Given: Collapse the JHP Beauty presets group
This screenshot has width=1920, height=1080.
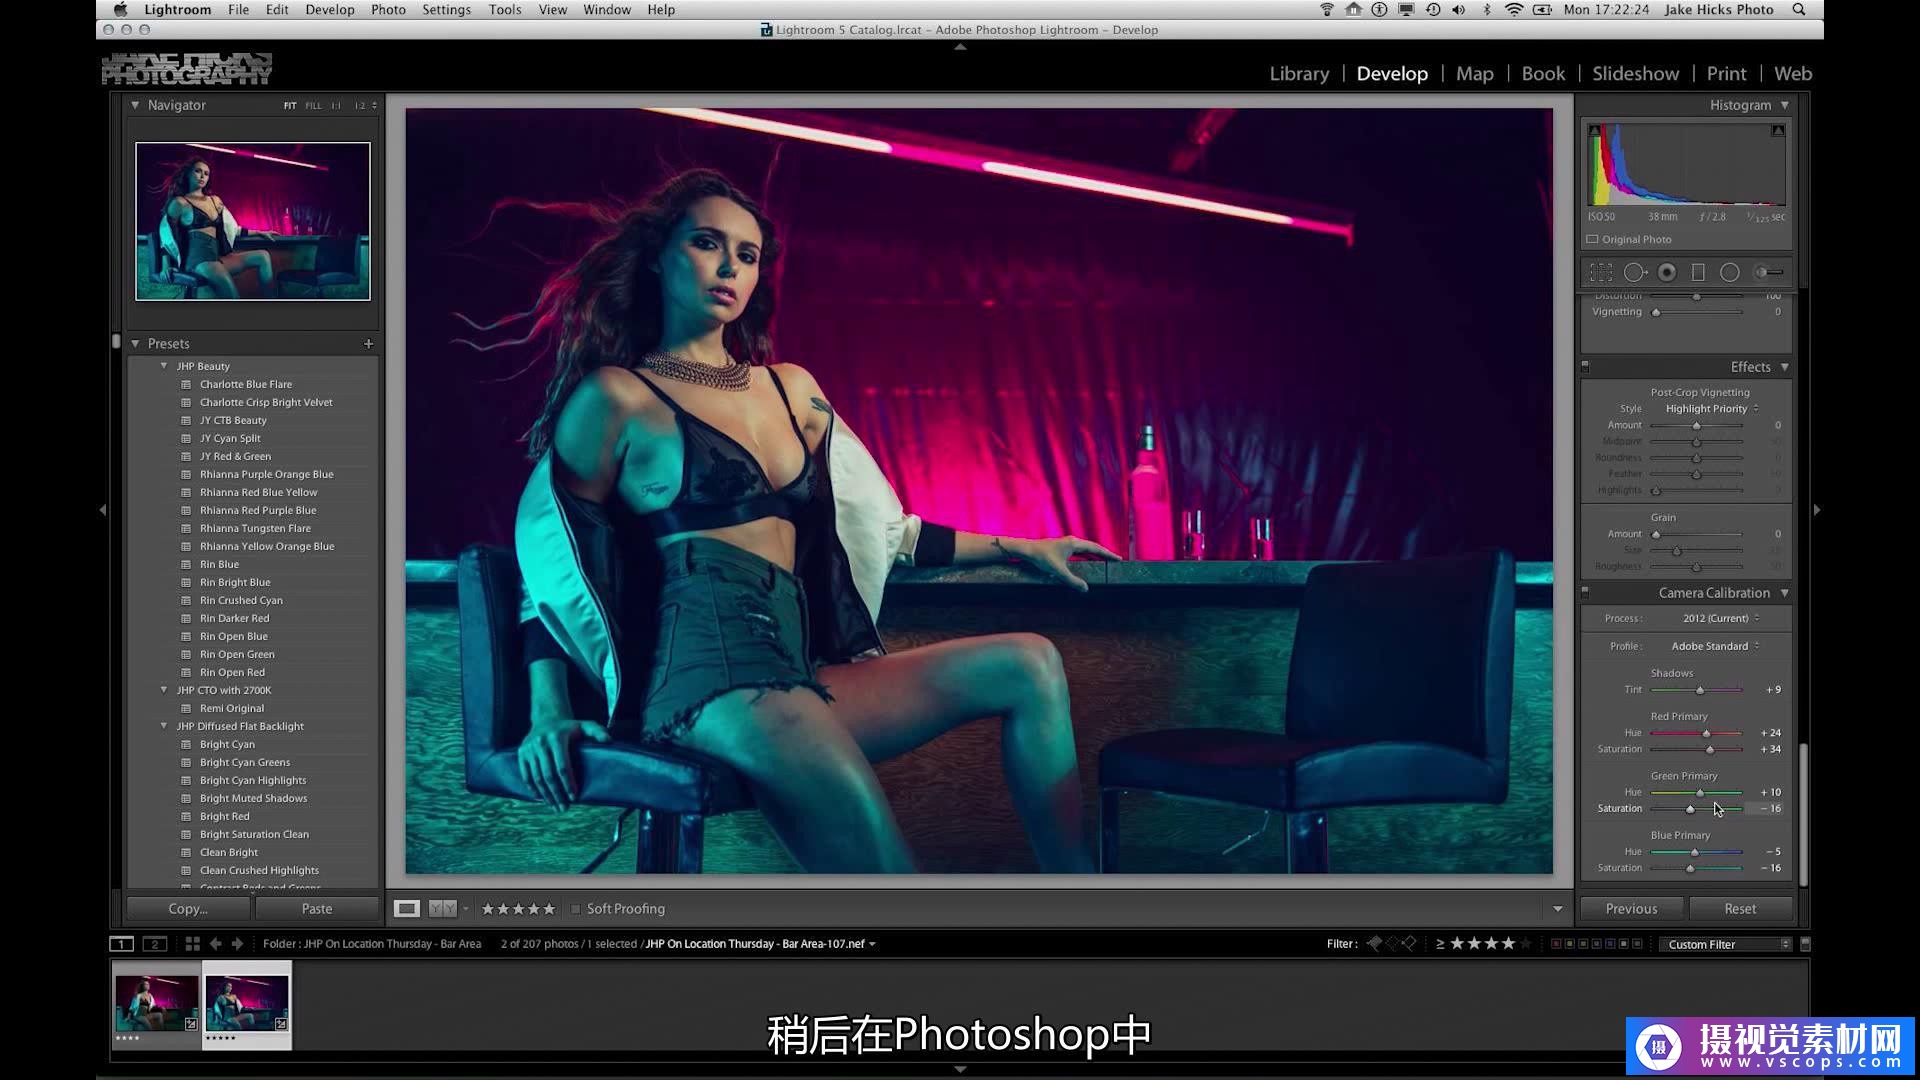Looking at the screenshot, I should 164,365.
